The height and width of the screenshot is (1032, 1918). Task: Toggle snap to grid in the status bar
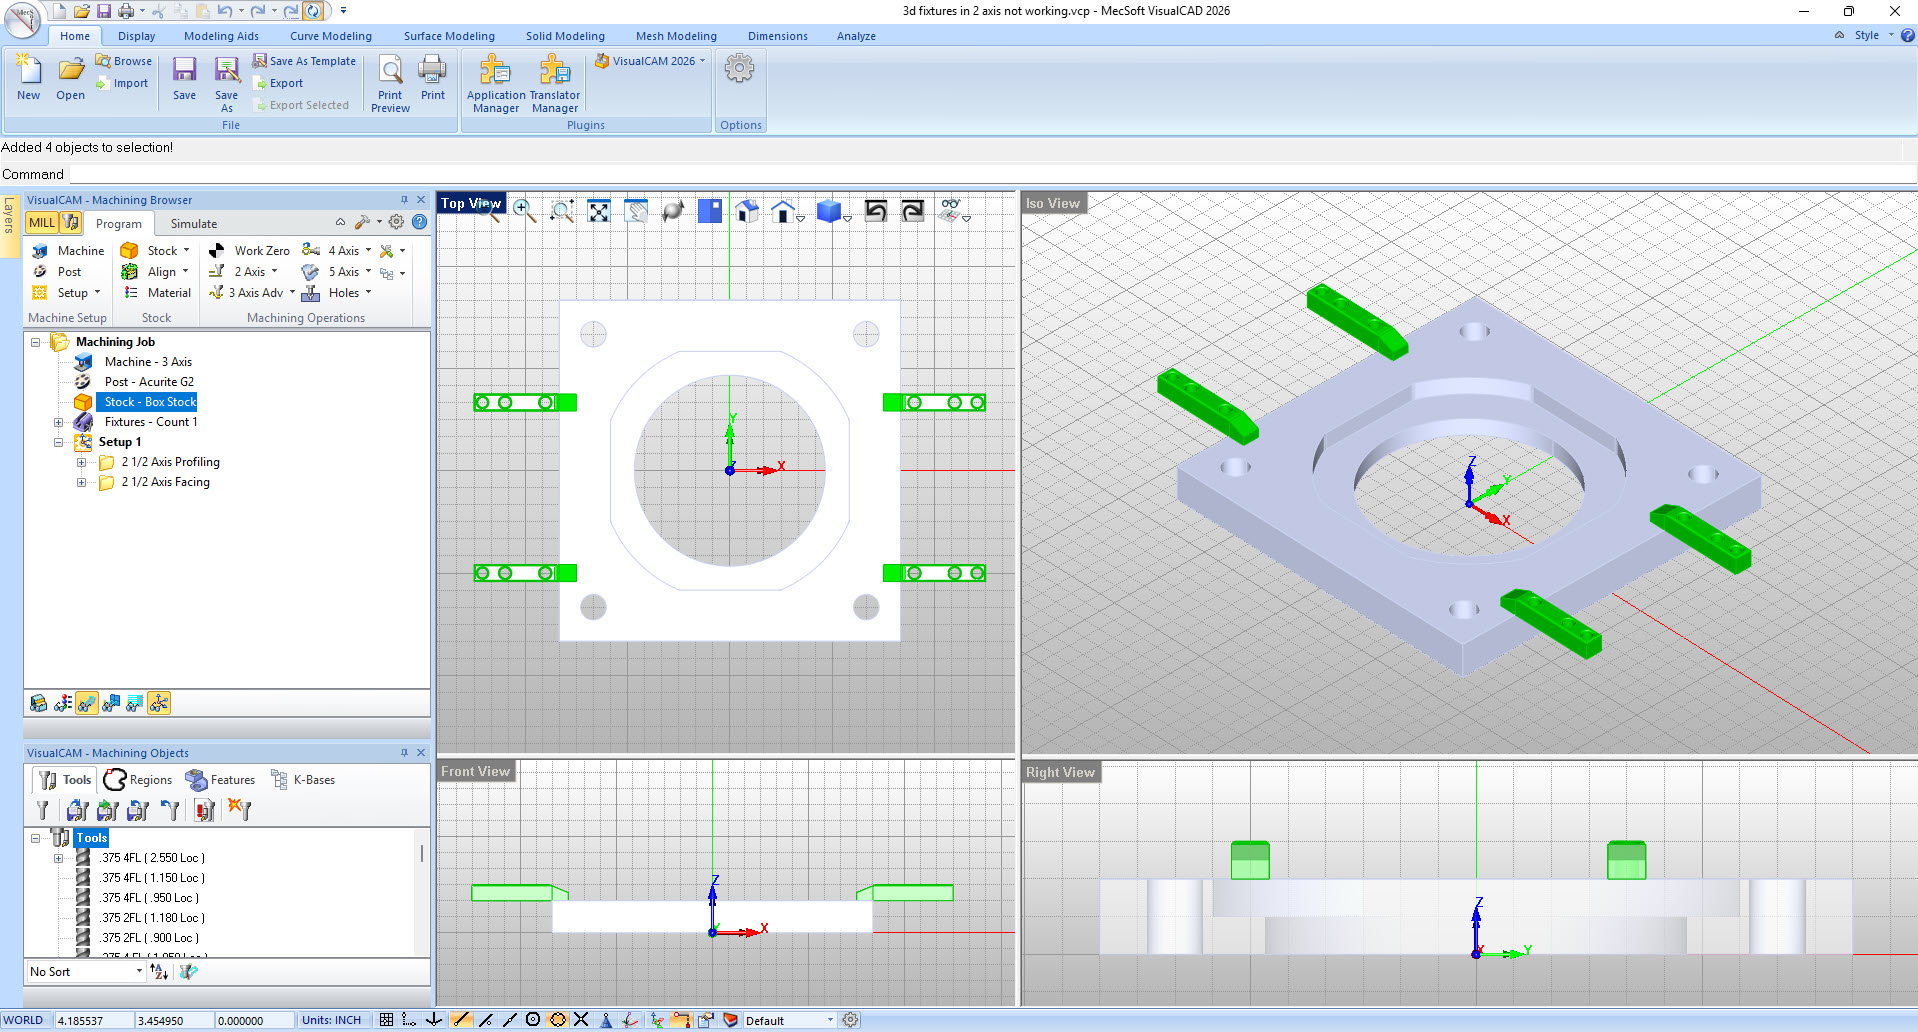[386, 1019]
